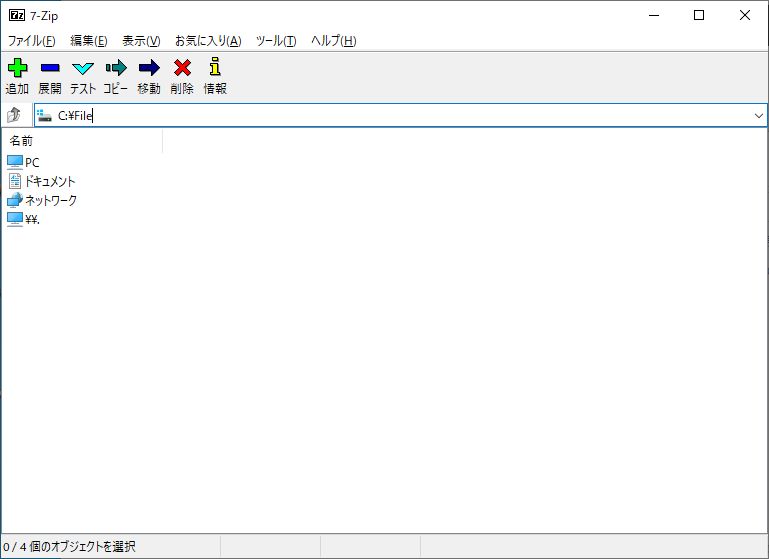769x559 pixels.
Task: Click the 移動 (Move) blue arrow icon
Action: (x=149, y=68)
